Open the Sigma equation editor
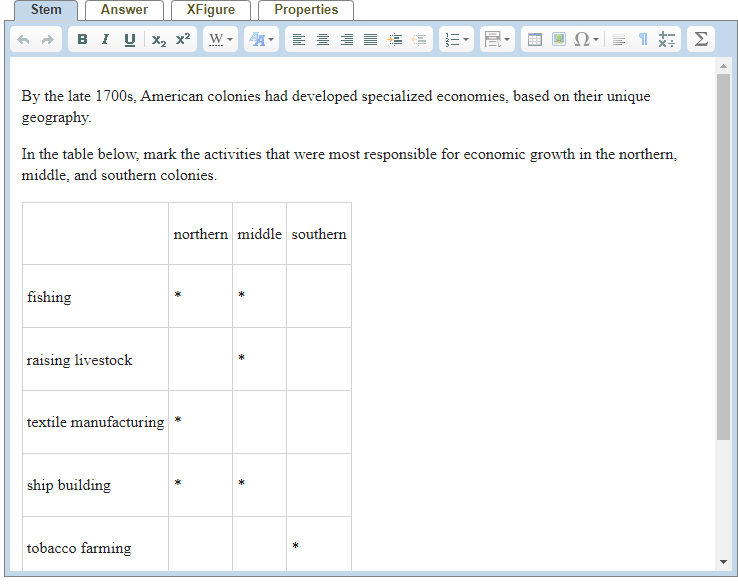 pyautogui.click(x=701, y=39)
